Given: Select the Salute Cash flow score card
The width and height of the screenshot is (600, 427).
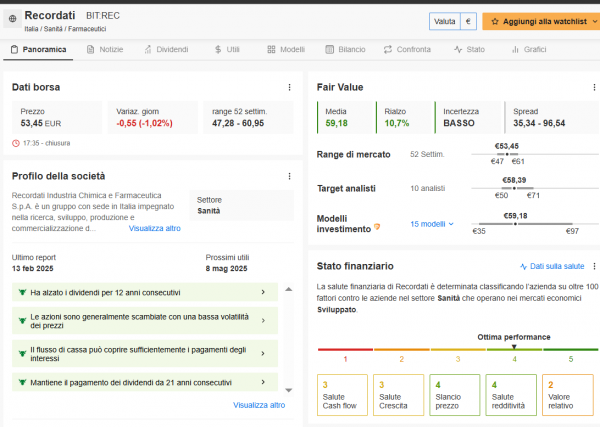Looking at the screenshot, I should click(x=342, y=395).
